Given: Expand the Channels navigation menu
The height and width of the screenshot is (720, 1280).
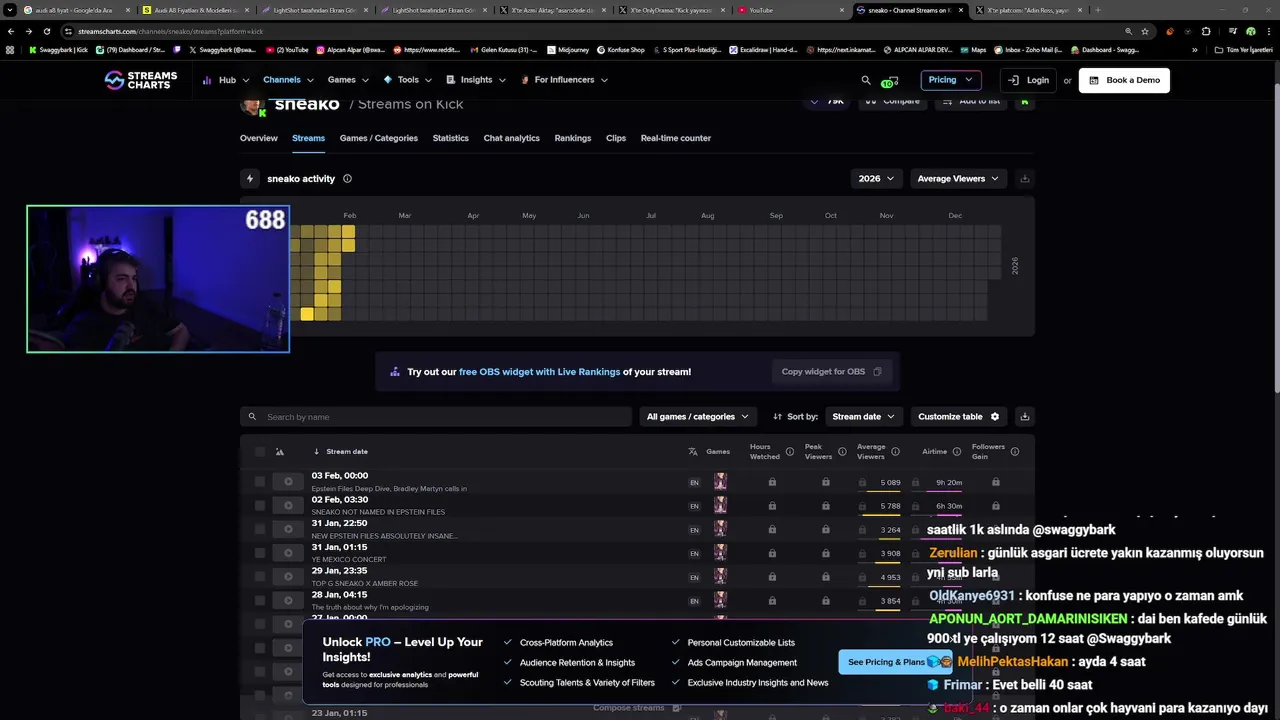Looking at the screenshot, I should (288, 80).
